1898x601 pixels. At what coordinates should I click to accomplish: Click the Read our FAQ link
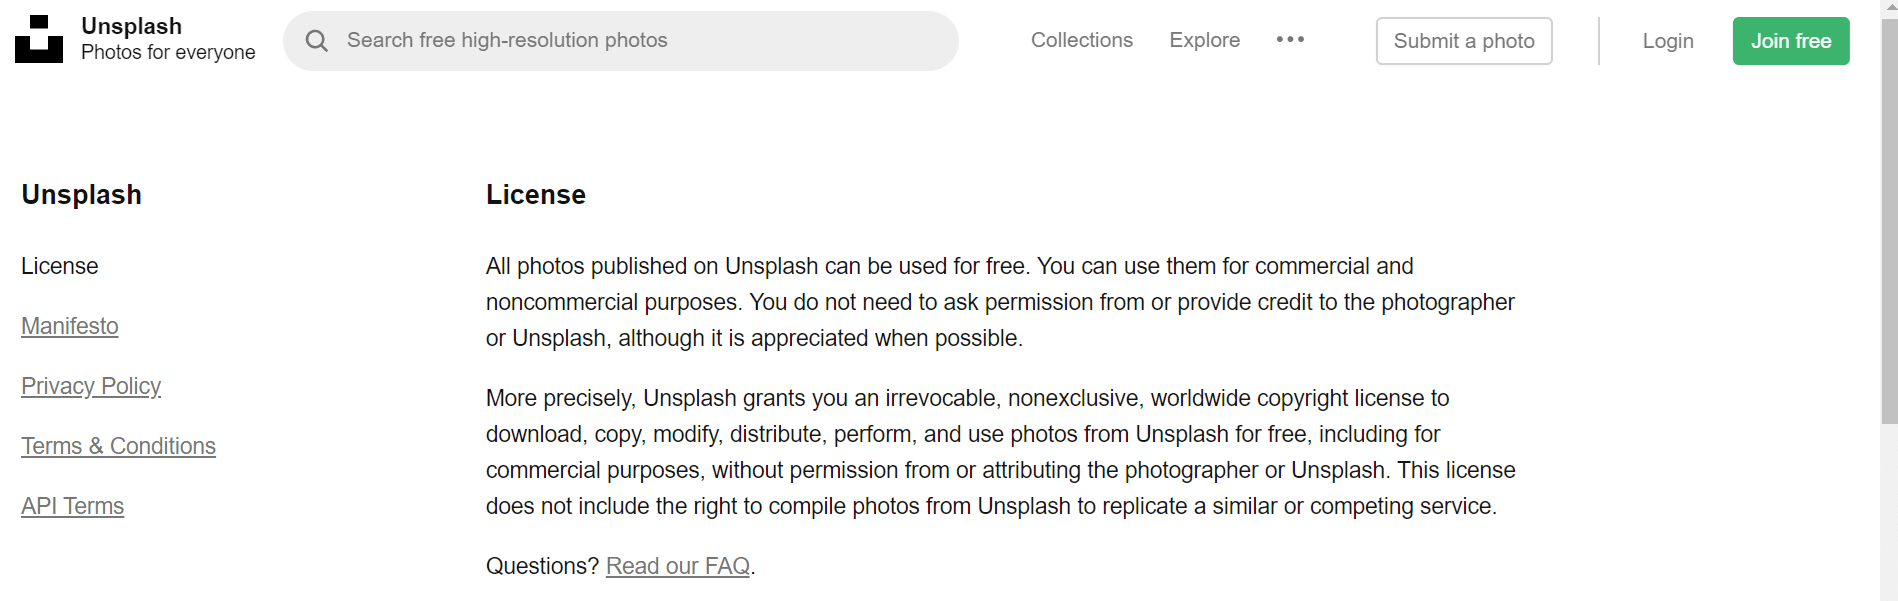[x=678, y=566]
